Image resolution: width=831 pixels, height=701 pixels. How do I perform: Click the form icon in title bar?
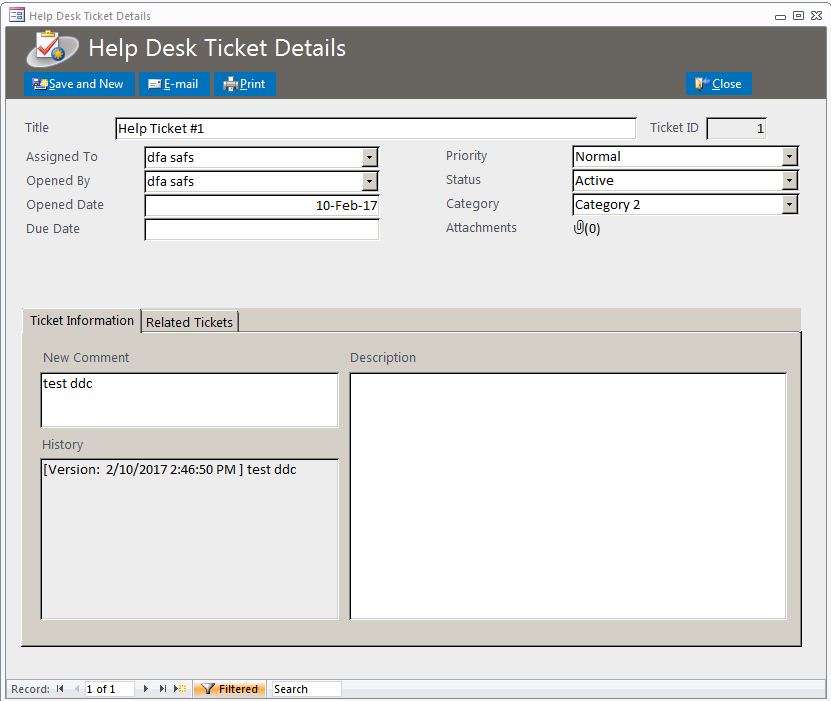[x=17, y=15]
